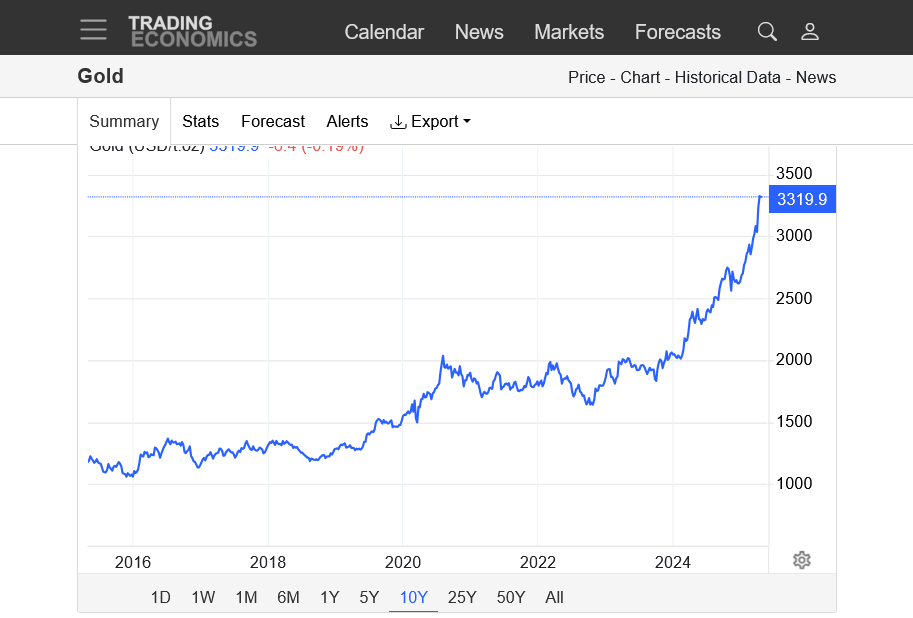Image resolution: width=913 pixels, height=618 pixels.
Task: Expand the Export dropdown
Action: coord(430,121)
